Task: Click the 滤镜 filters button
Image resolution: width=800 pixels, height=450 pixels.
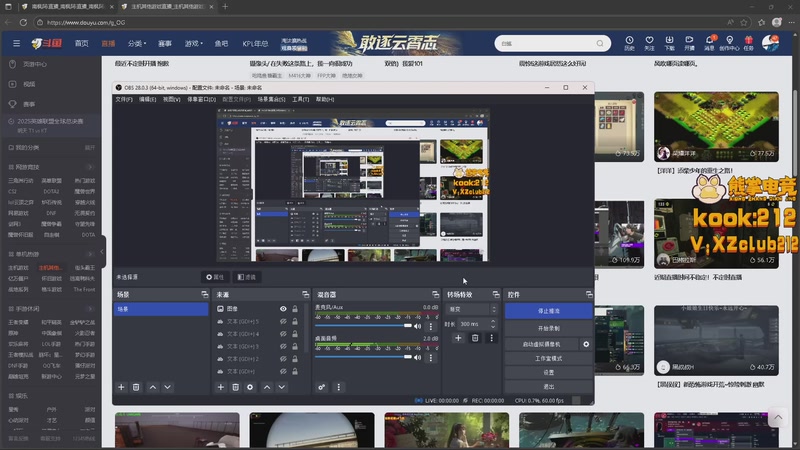Action: 247,277
